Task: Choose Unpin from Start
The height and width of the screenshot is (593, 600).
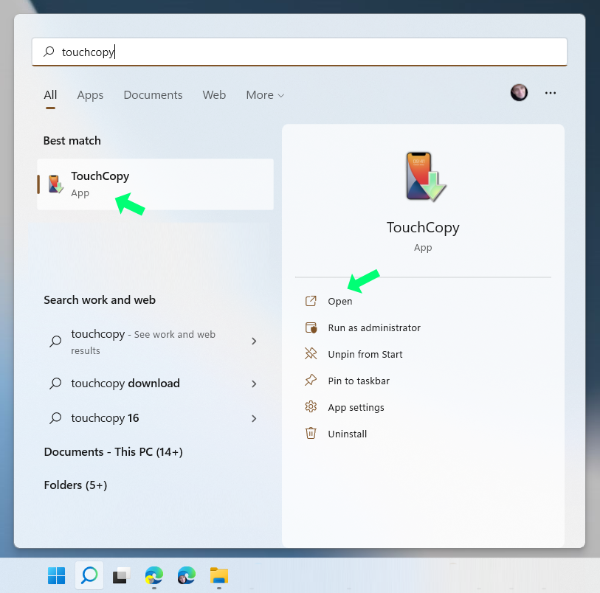Action: (365, 354)
